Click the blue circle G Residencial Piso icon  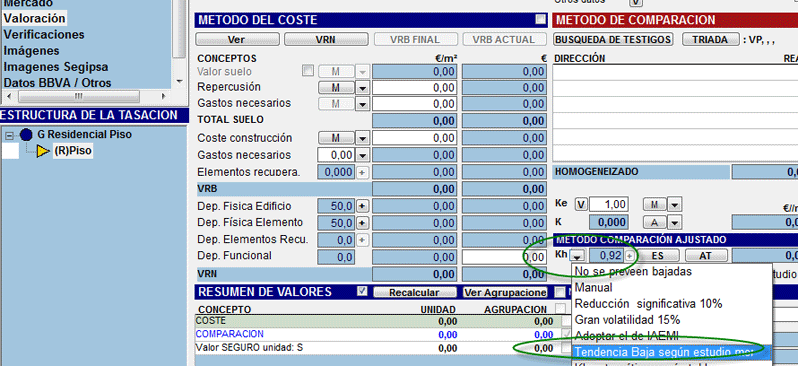(26, 134)
